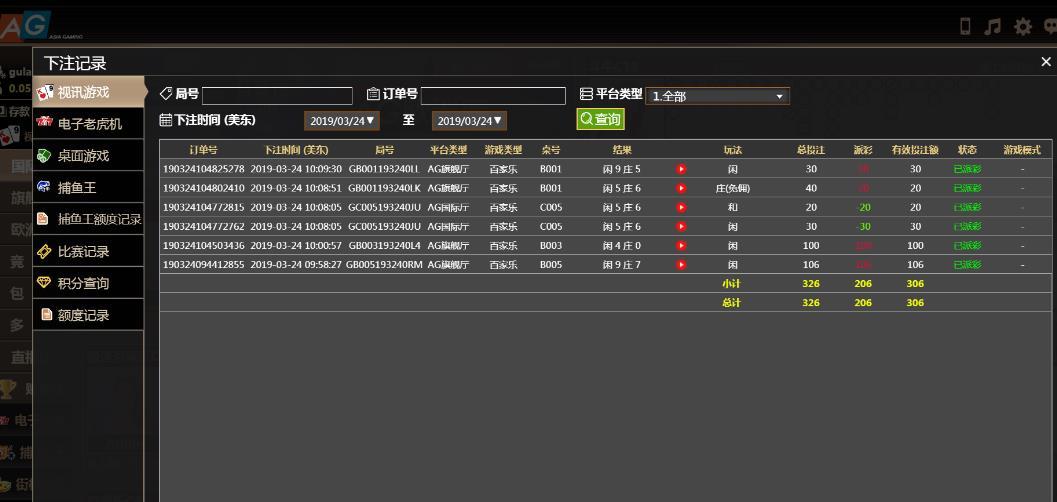Viewport: 1057px width, 502px height.
Task: Play video replay for order 190324104802410
Action: coord(681,188)
